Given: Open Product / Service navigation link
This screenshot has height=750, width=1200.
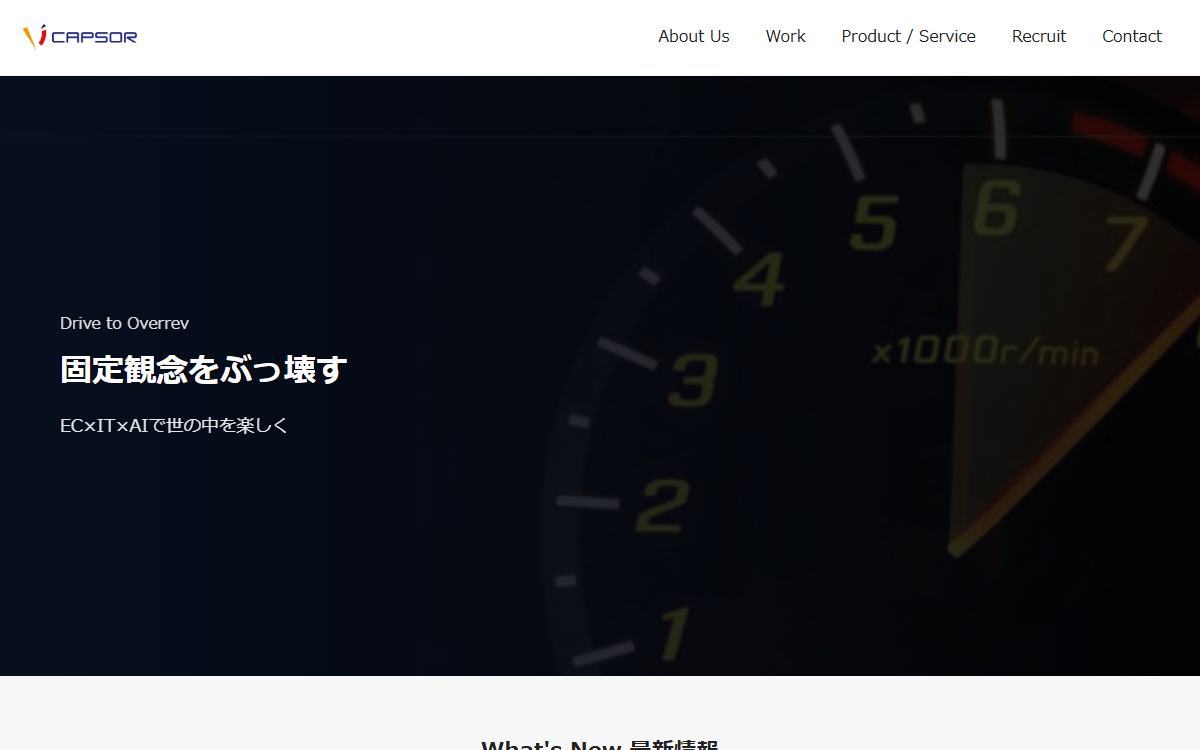Looking at the screenshot, I should (908, 36).
